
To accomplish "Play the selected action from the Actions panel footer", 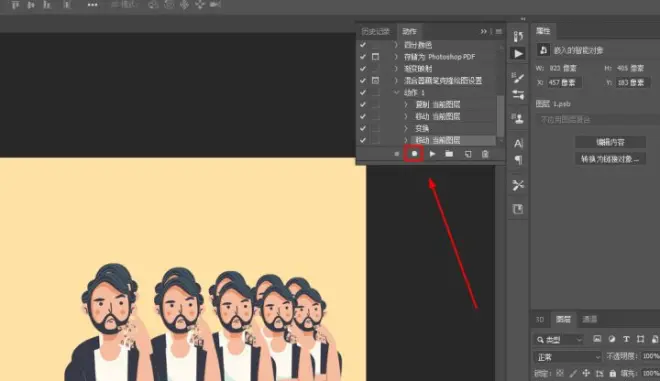I will (x=432, y=154).
